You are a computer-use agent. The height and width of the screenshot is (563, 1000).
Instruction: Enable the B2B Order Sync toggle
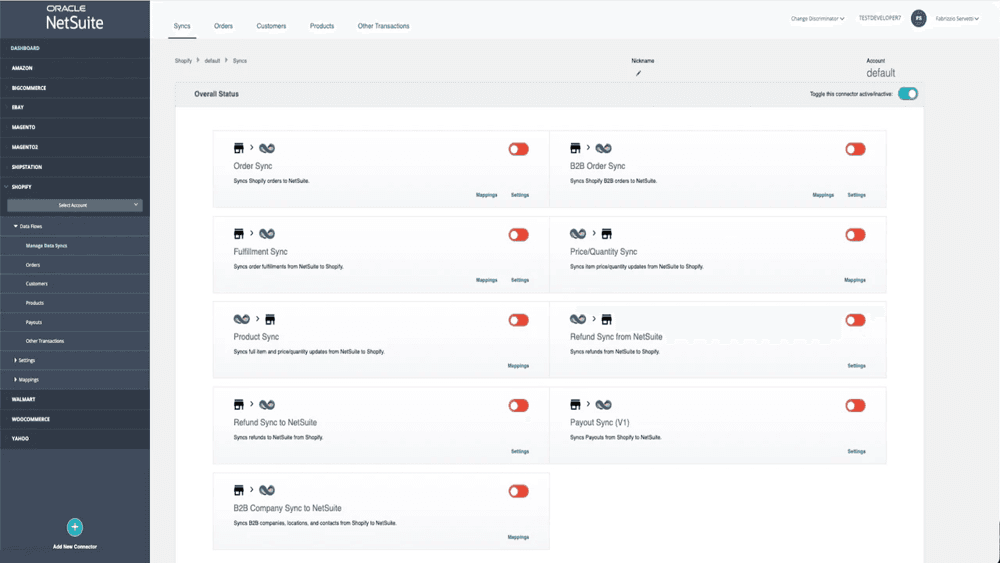[855, 149]
